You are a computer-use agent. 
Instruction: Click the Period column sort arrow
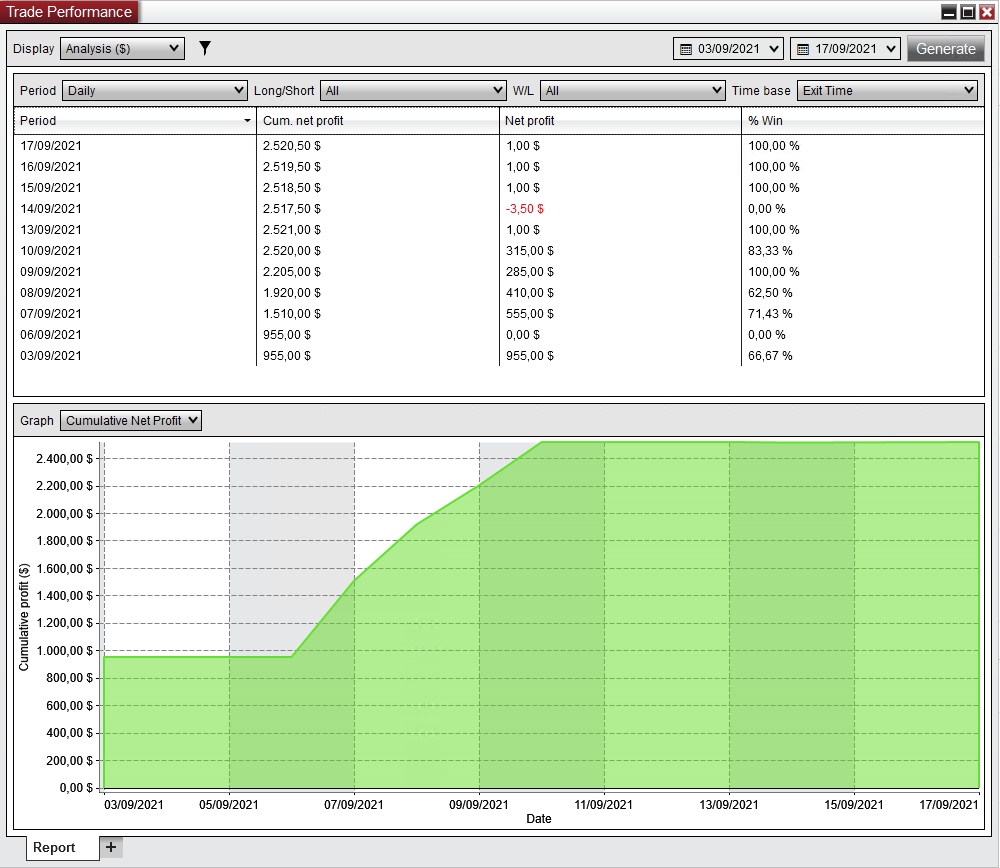[x=247, y=121]
